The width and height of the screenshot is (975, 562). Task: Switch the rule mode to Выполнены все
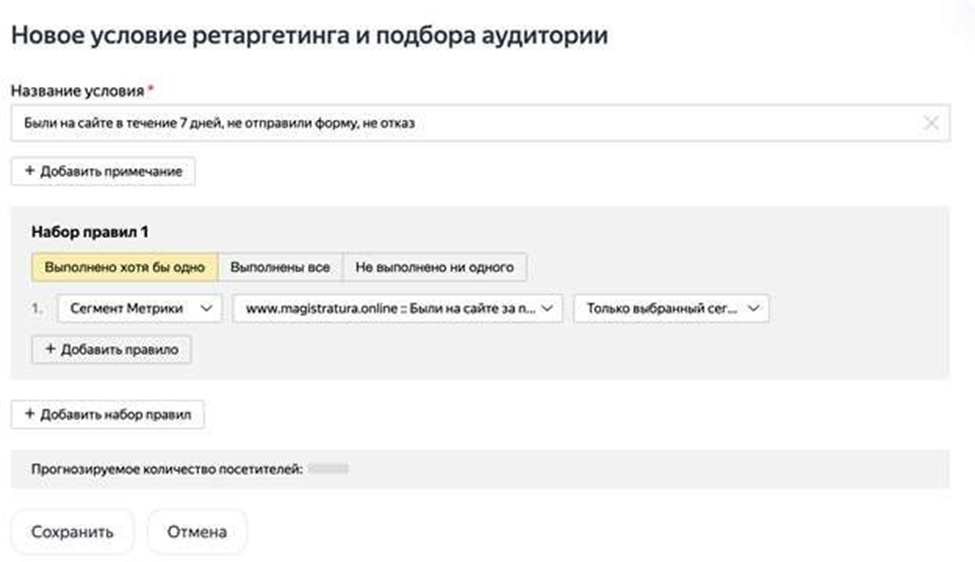coord(280,268)
